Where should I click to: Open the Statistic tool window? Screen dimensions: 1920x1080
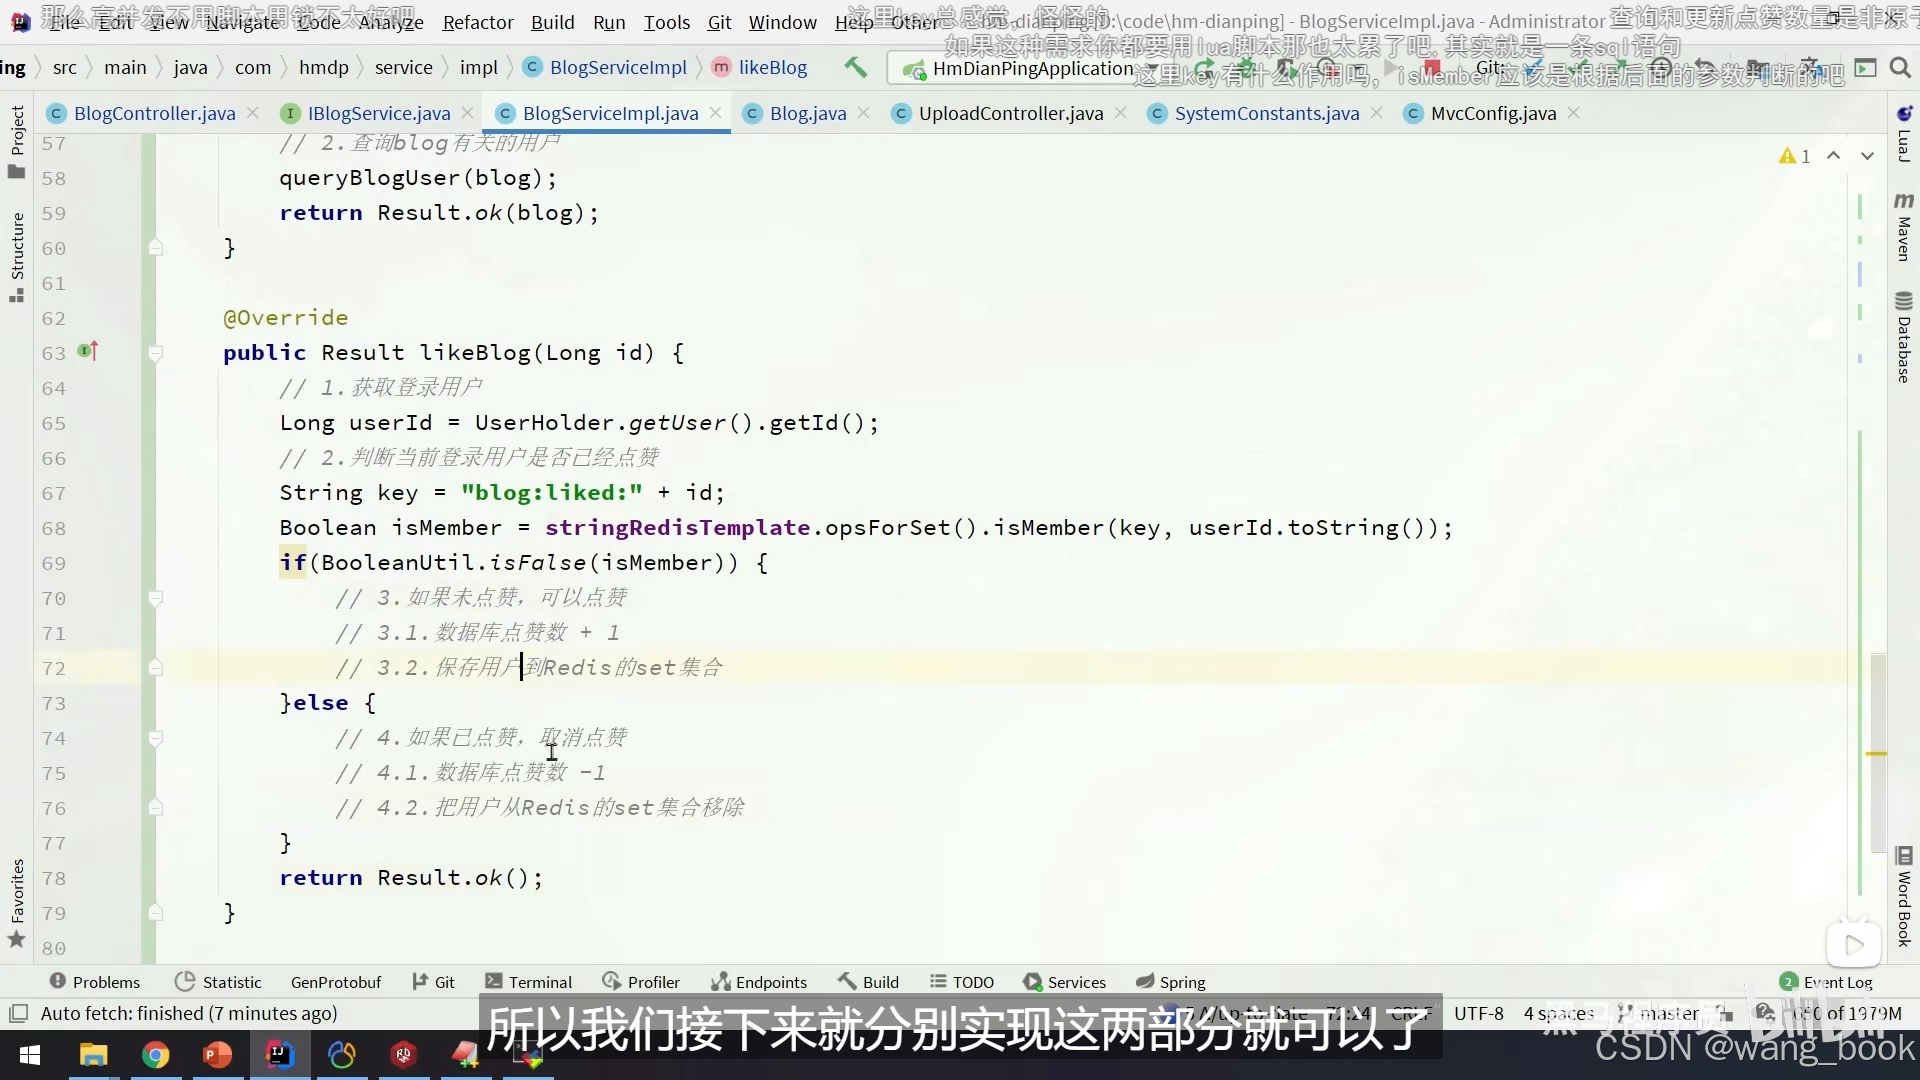click(218, 982)
